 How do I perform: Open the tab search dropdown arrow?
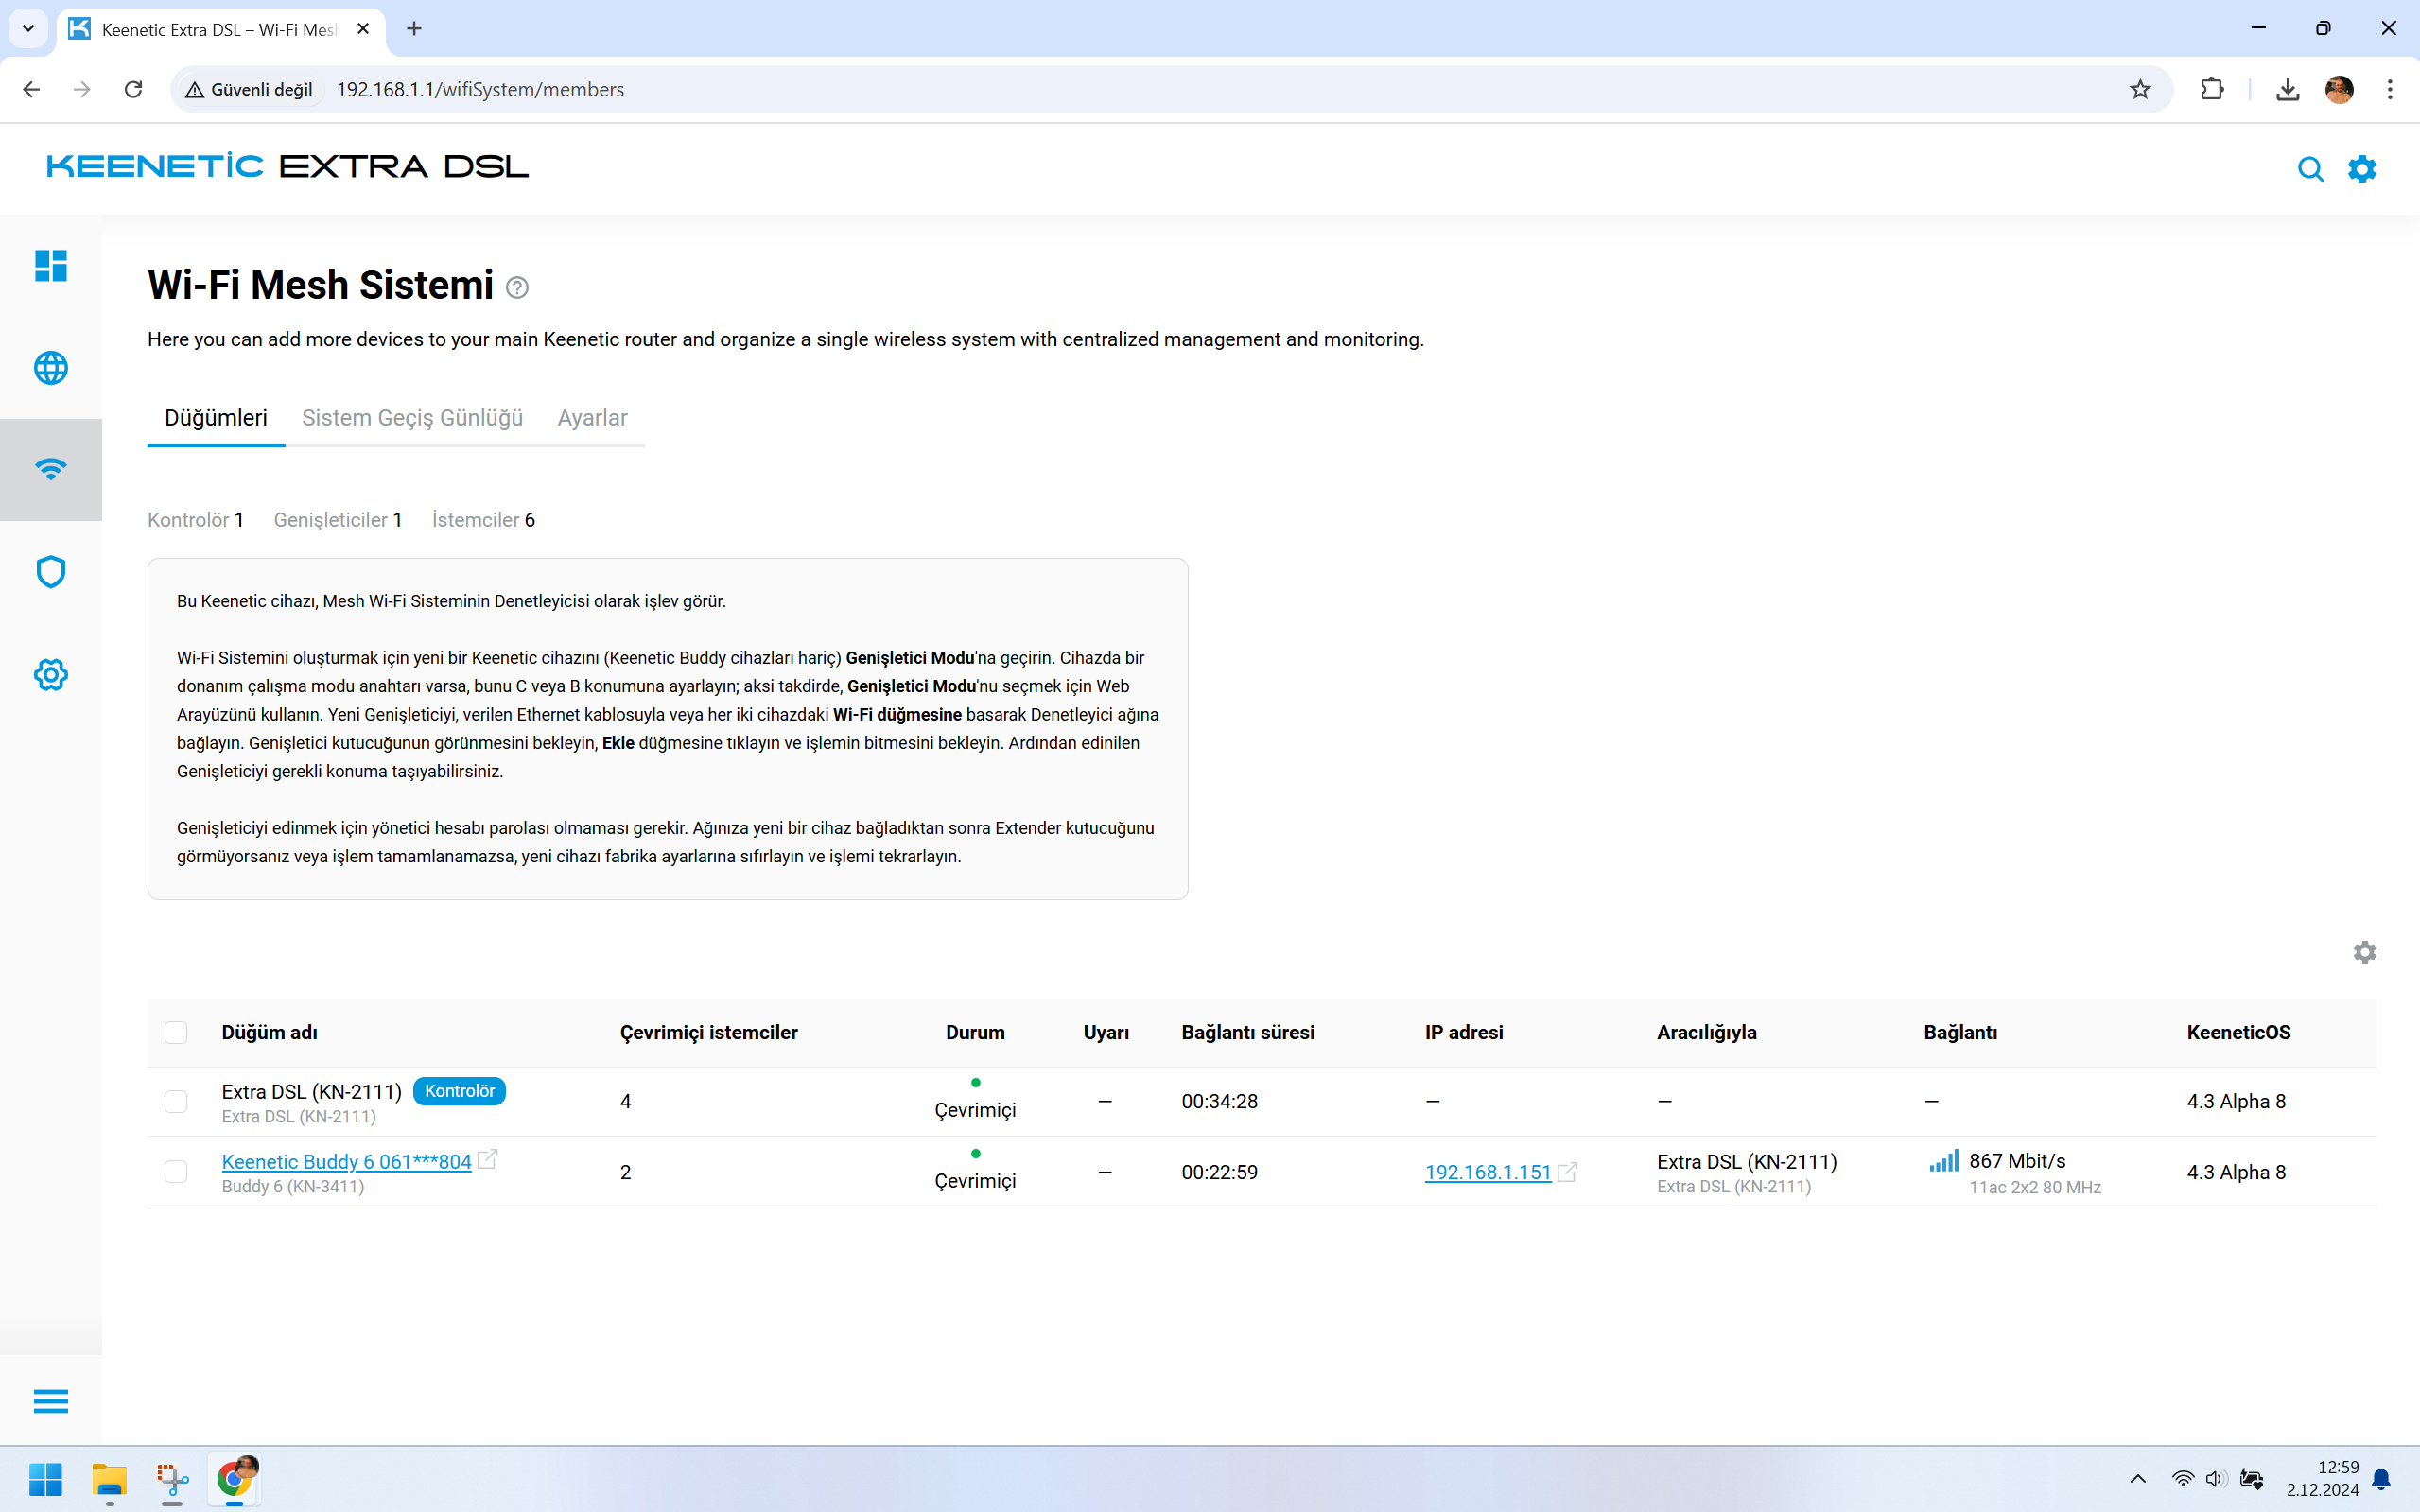pyautogui.click(x=28, y=29)
